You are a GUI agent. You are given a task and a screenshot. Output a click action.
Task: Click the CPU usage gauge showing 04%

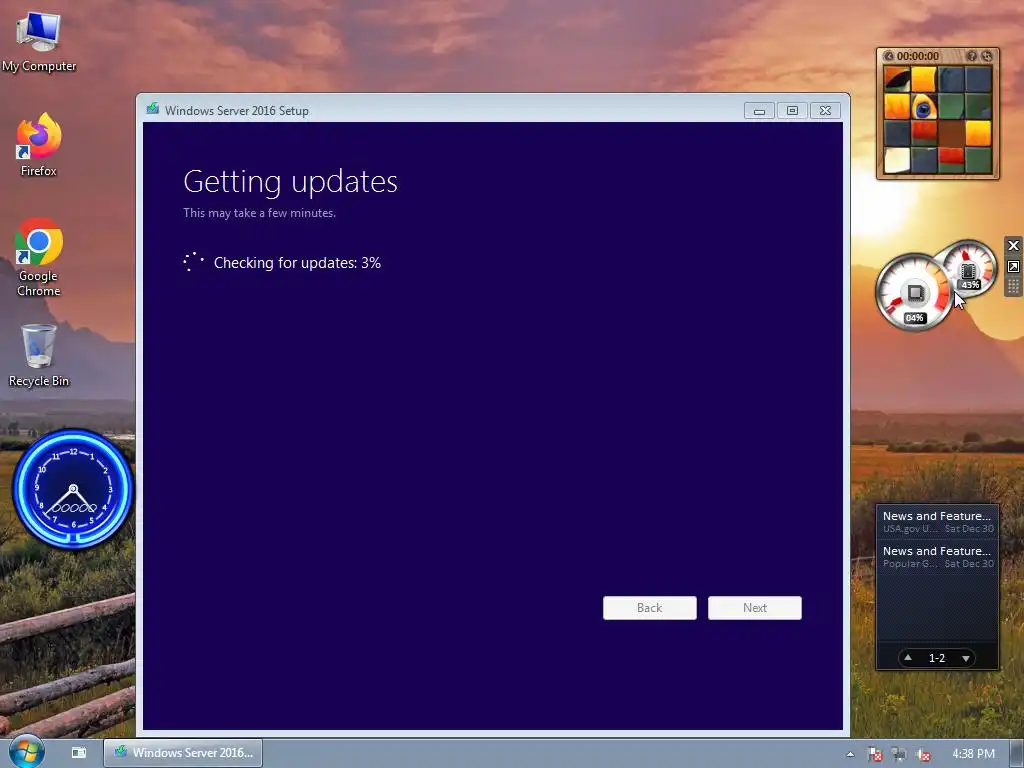tap(914, 292)
